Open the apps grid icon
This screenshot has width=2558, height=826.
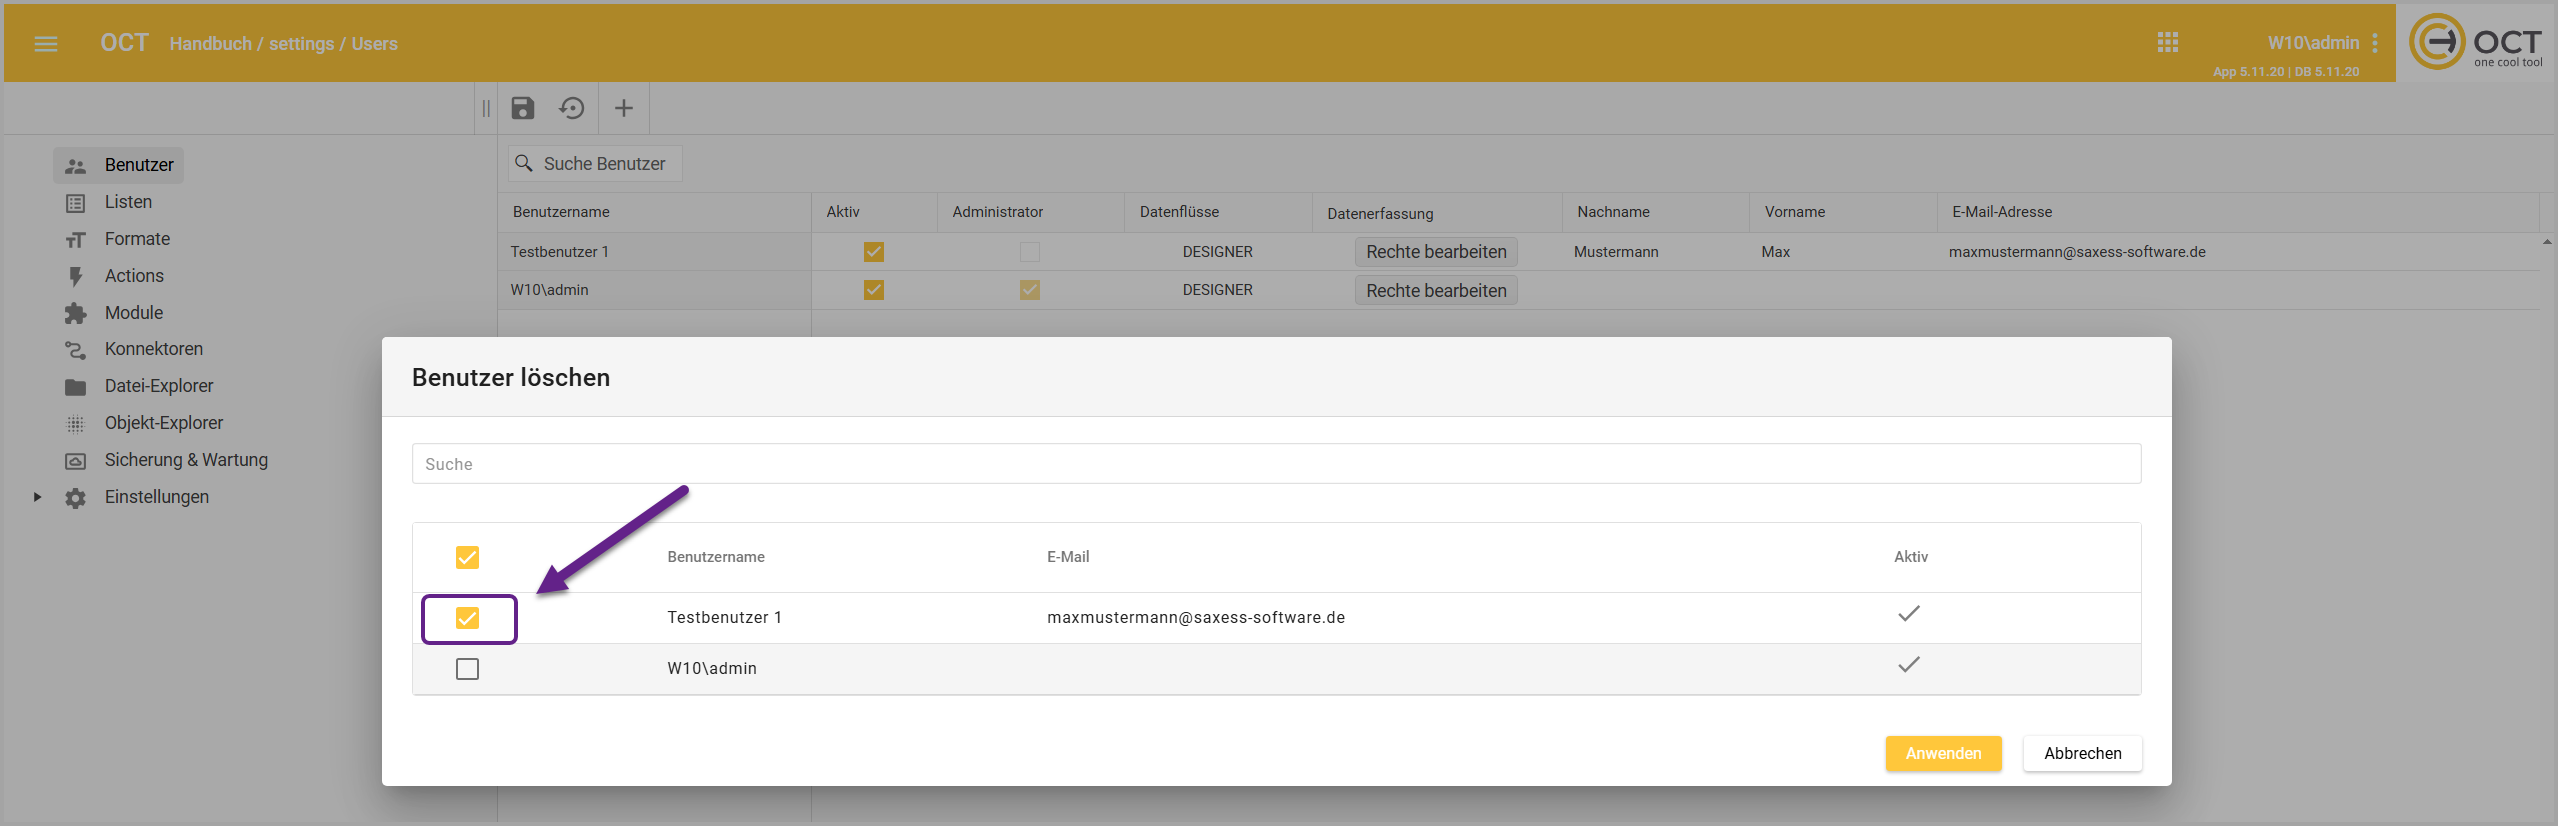[x=2167, y=43]
